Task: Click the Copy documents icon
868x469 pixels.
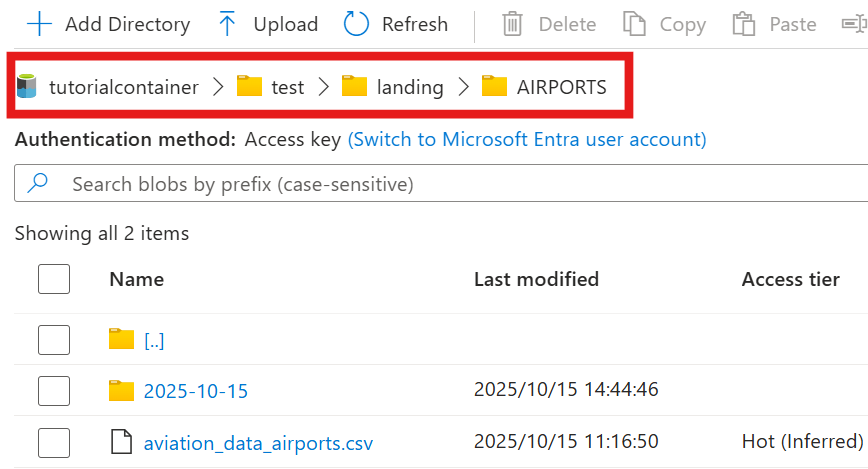Action: click(x=633, y=24)
